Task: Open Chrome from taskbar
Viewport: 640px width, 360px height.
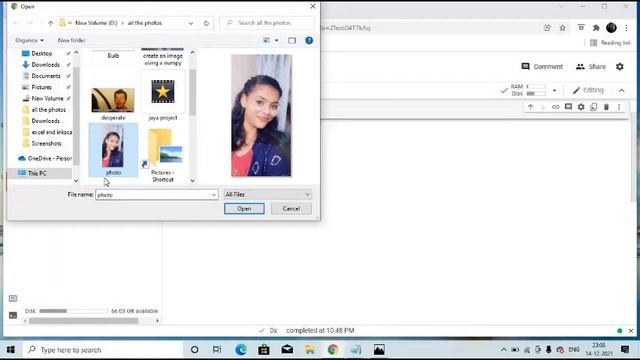Action: click(333, 350)
